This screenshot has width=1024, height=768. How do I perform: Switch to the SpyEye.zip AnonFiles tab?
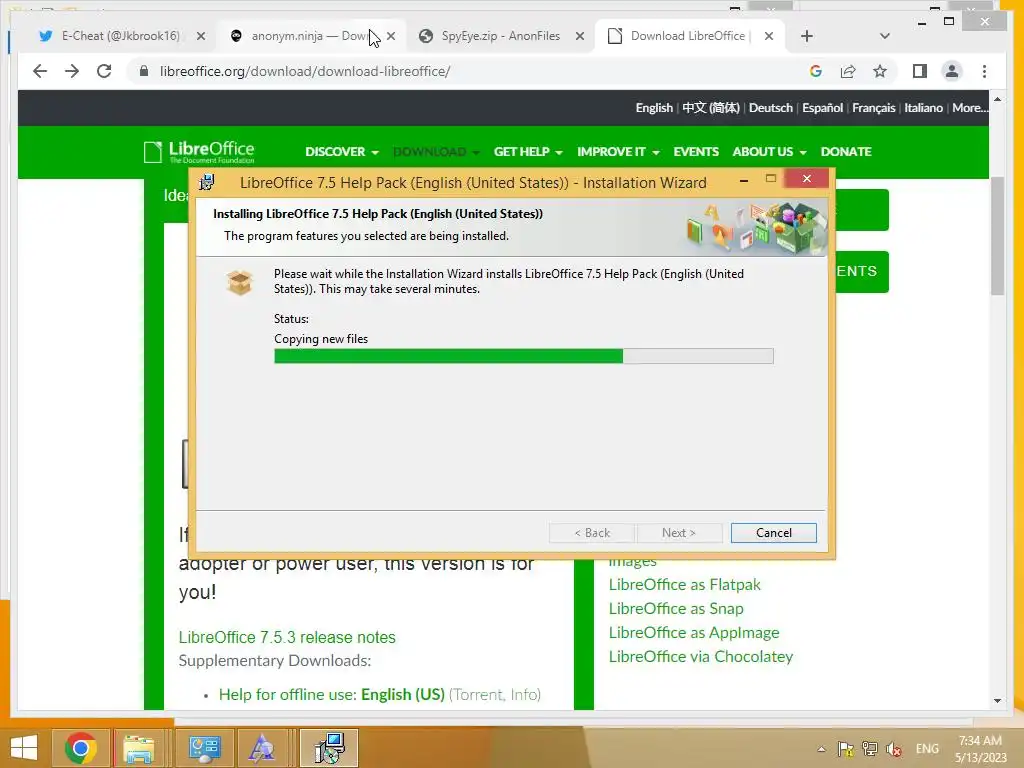tap(500, 36)
